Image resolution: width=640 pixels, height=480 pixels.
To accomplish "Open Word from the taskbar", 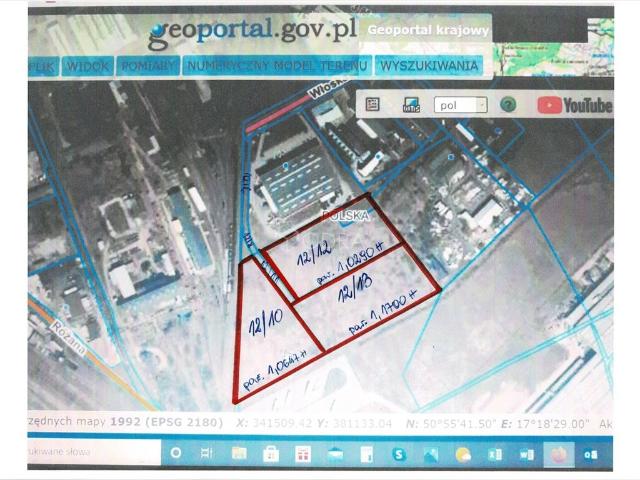I will [527, 454].
